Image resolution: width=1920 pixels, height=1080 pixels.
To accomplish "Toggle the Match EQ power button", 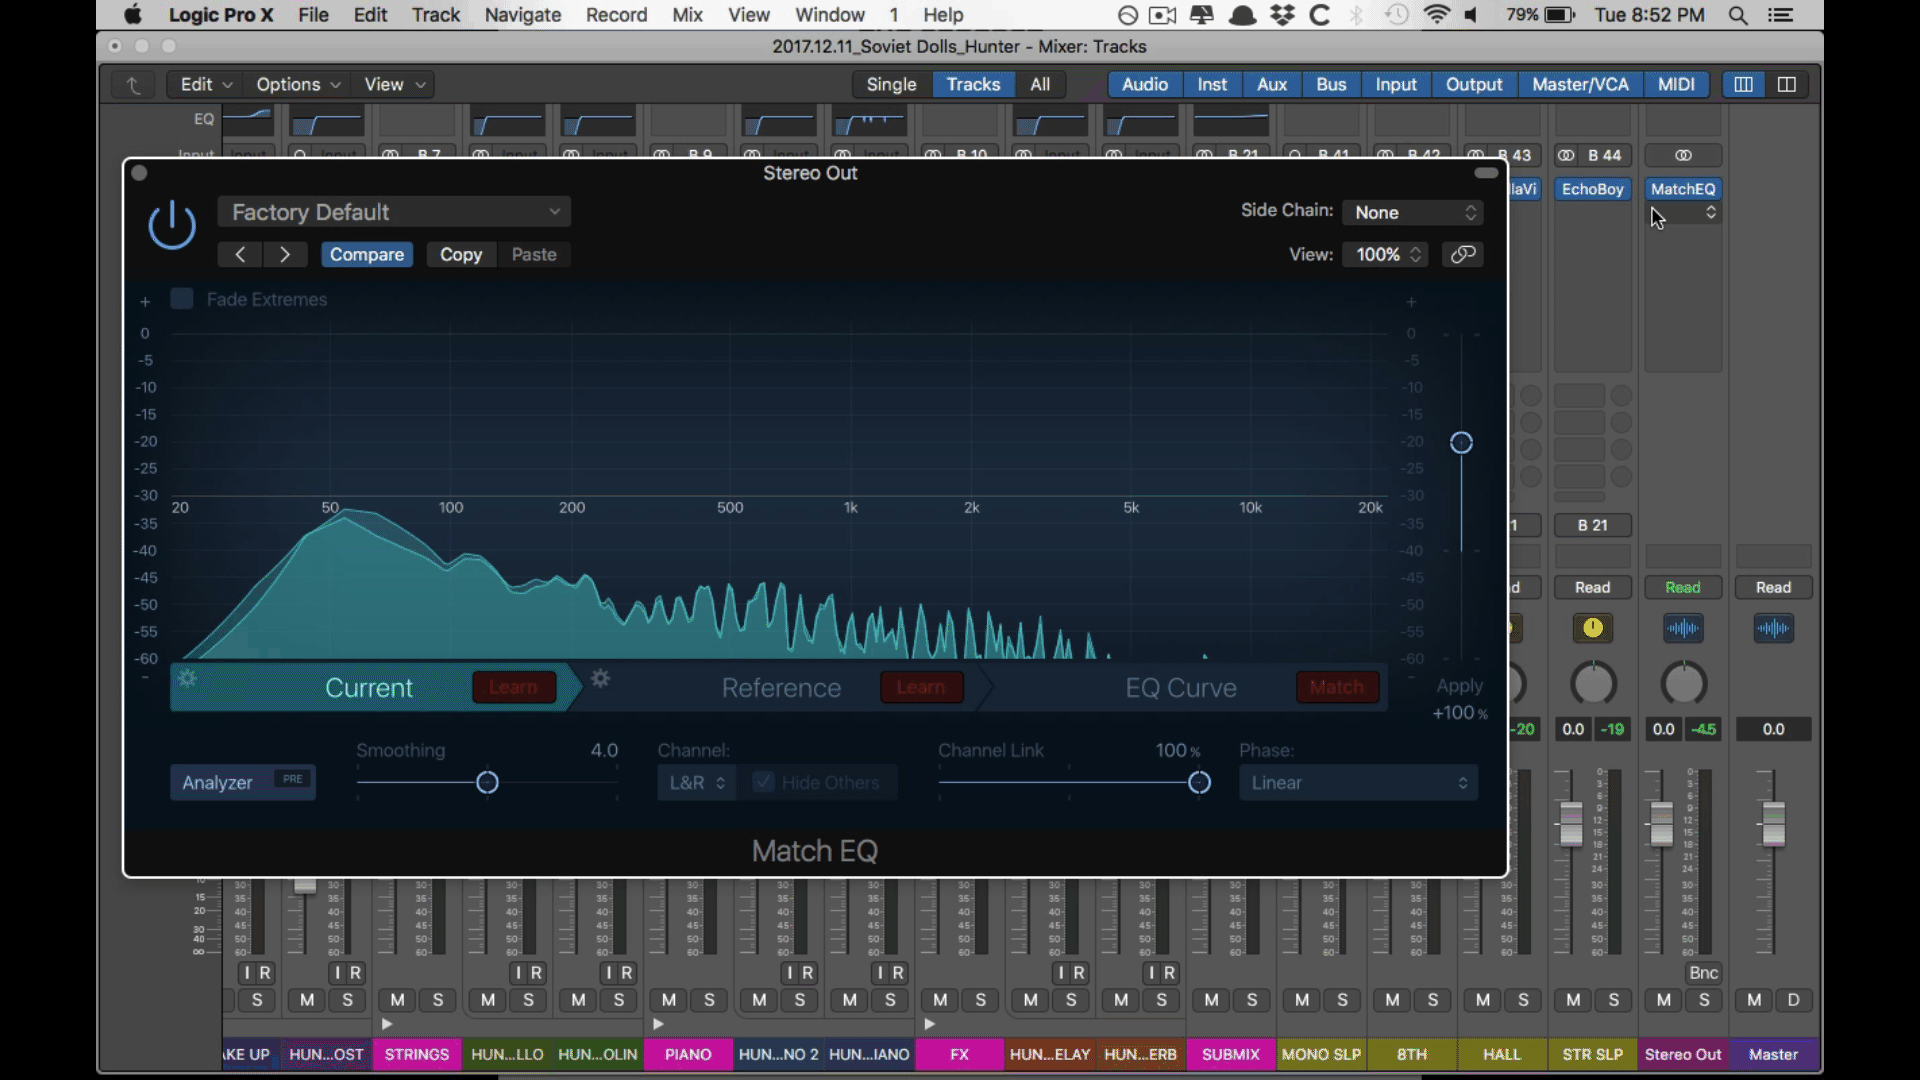I will (172, 224).
